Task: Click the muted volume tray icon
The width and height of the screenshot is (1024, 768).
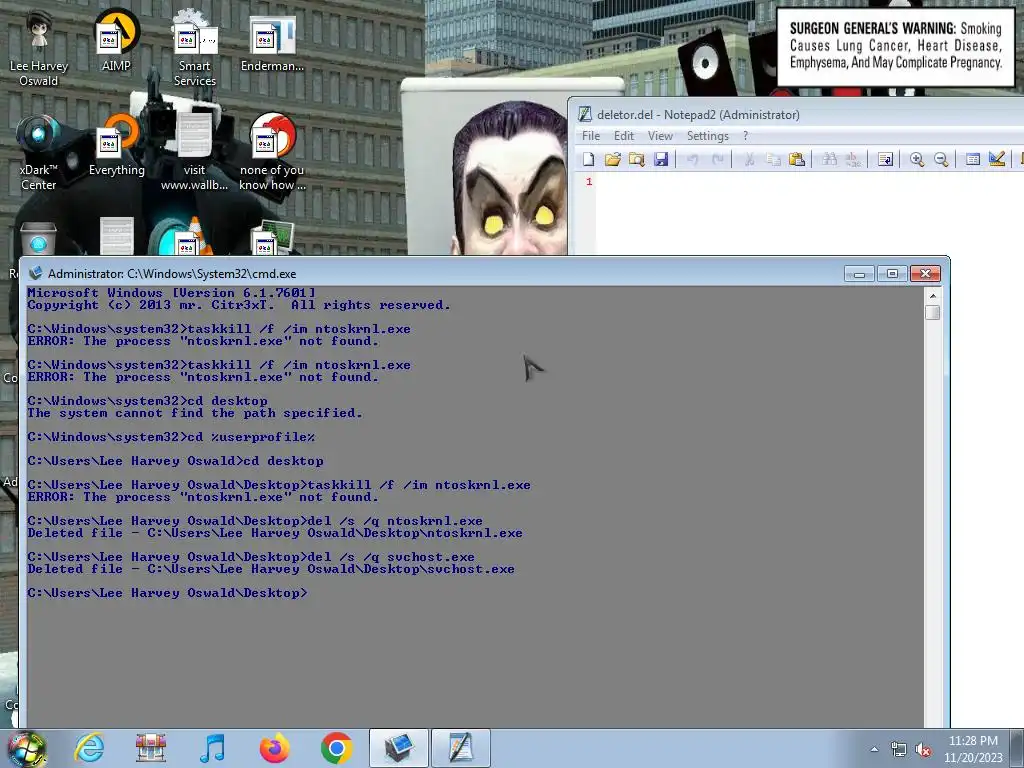Action: pos(923,750)
